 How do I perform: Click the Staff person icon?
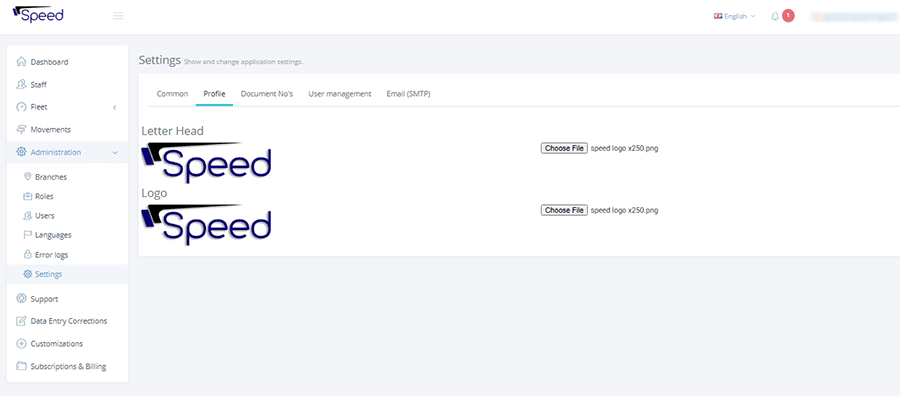pos(21,84)
